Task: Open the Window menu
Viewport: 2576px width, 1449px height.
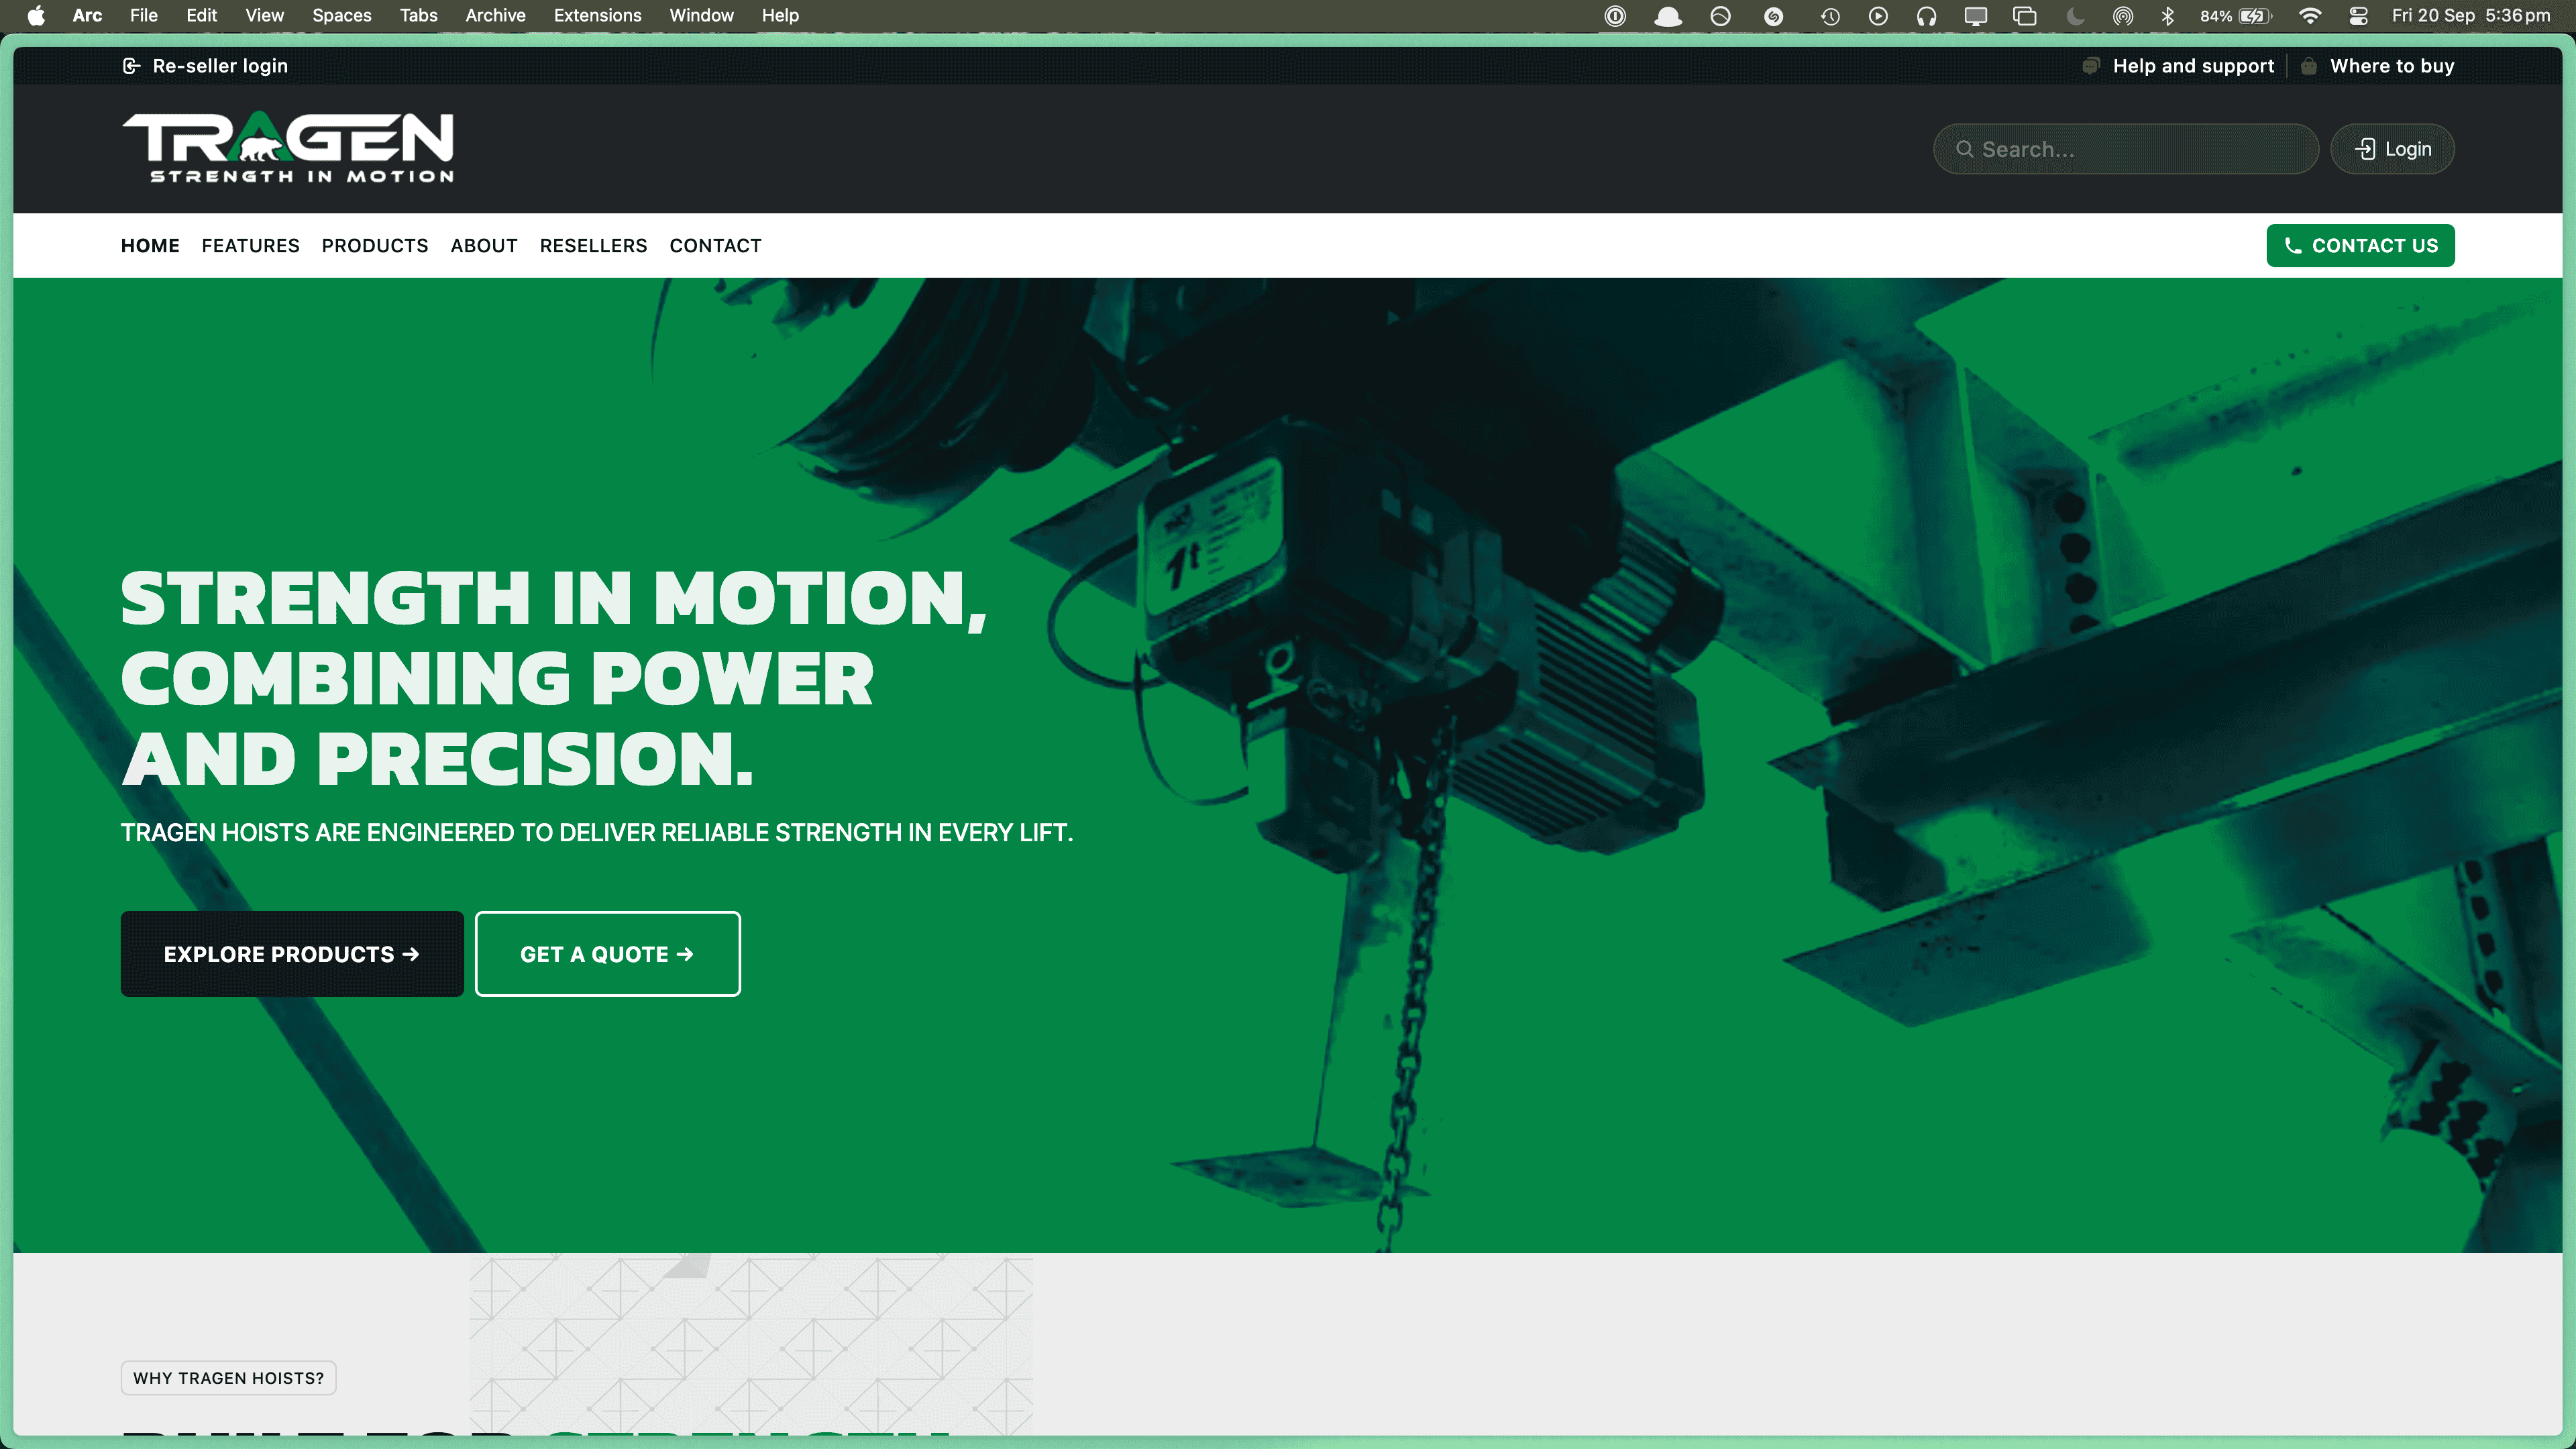Action: [x=701, y=15]
